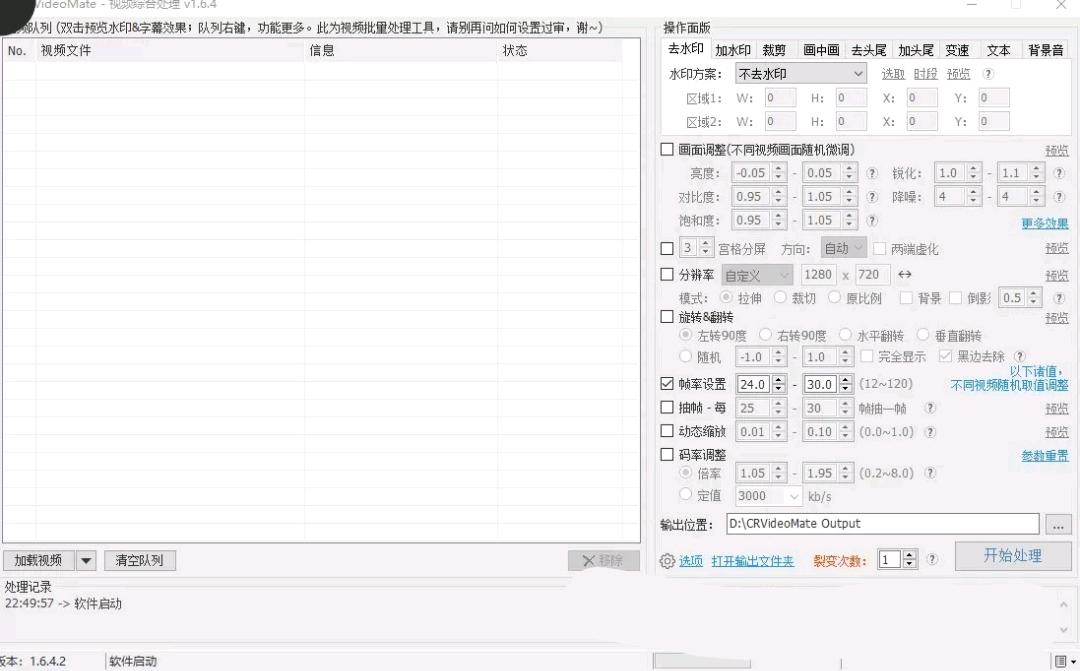Click the help icon next to 水印方案 预览
The height and width of the screenshot is (671, 1080).
pyautogui.click(x=988, y=74)
